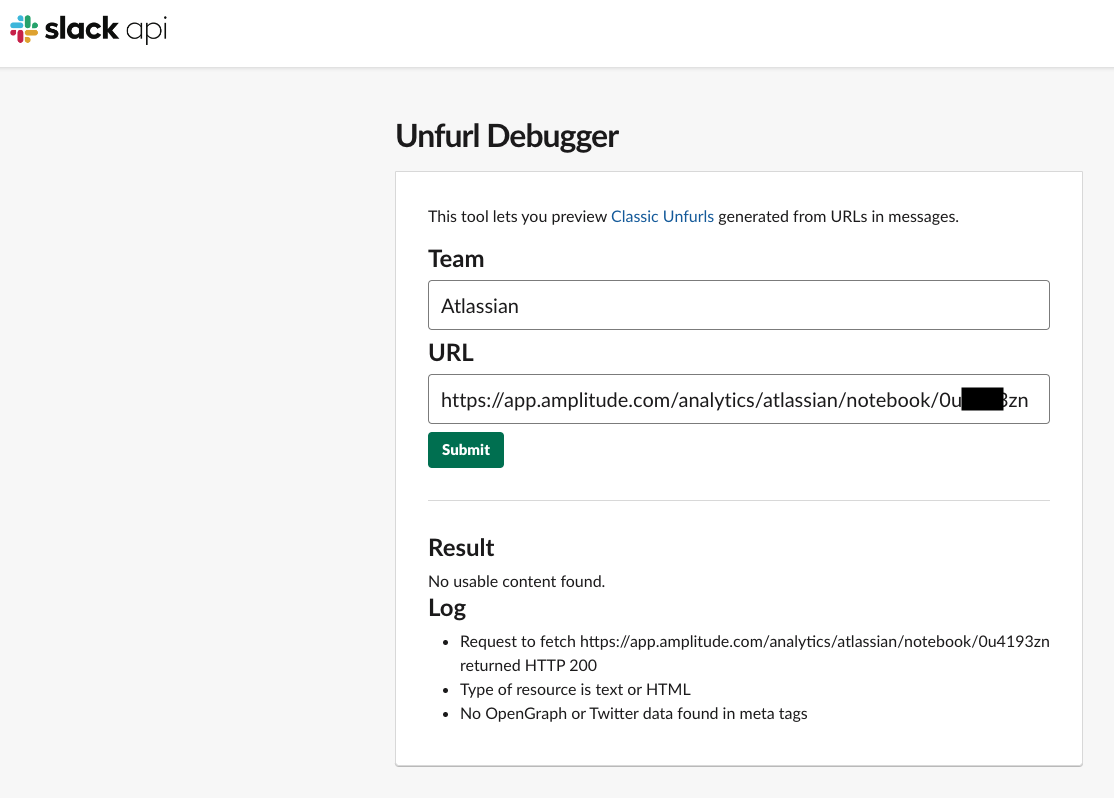Screen dimensions: 1114x798
Task: Open the Classic Unfurls link
Action: coord(662,216)
